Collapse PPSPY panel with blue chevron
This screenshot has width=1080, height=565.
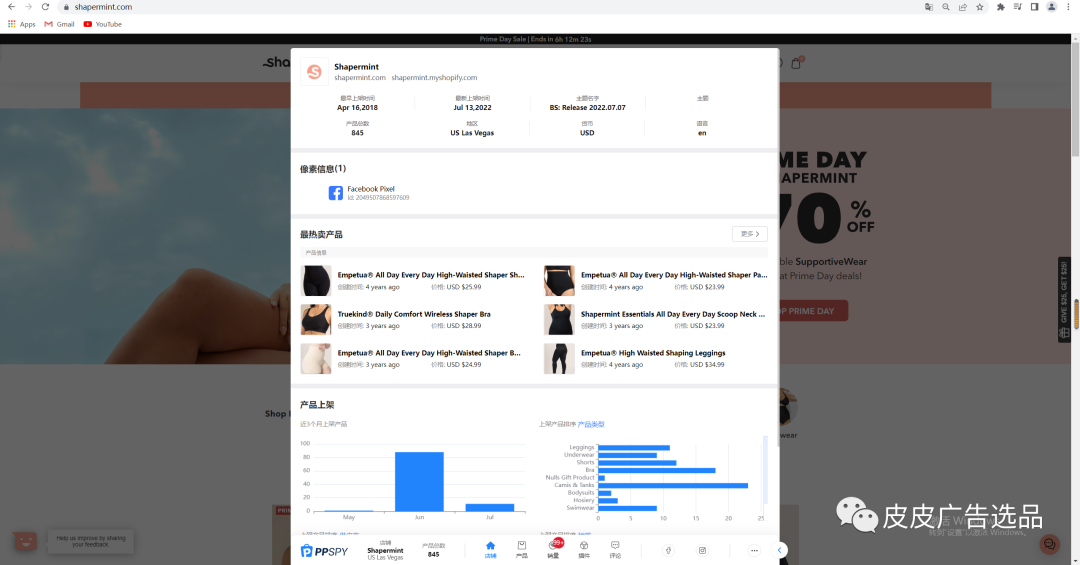tap(780, 550)
